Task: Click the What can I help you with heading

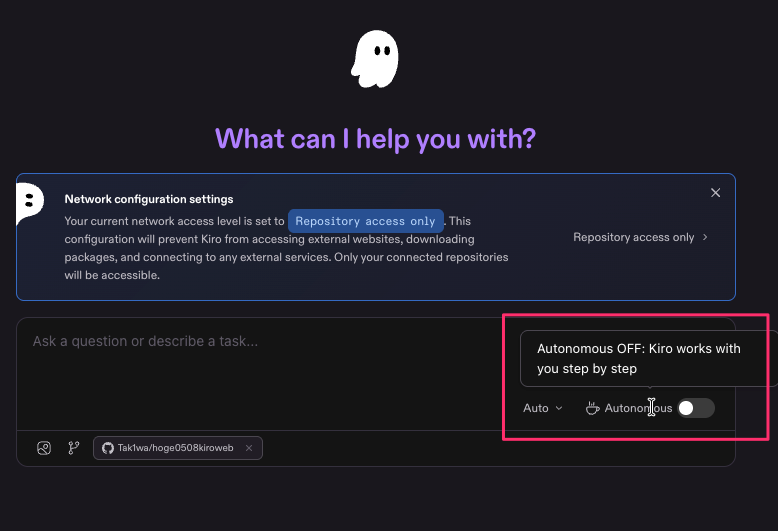Action: point(375,139)
